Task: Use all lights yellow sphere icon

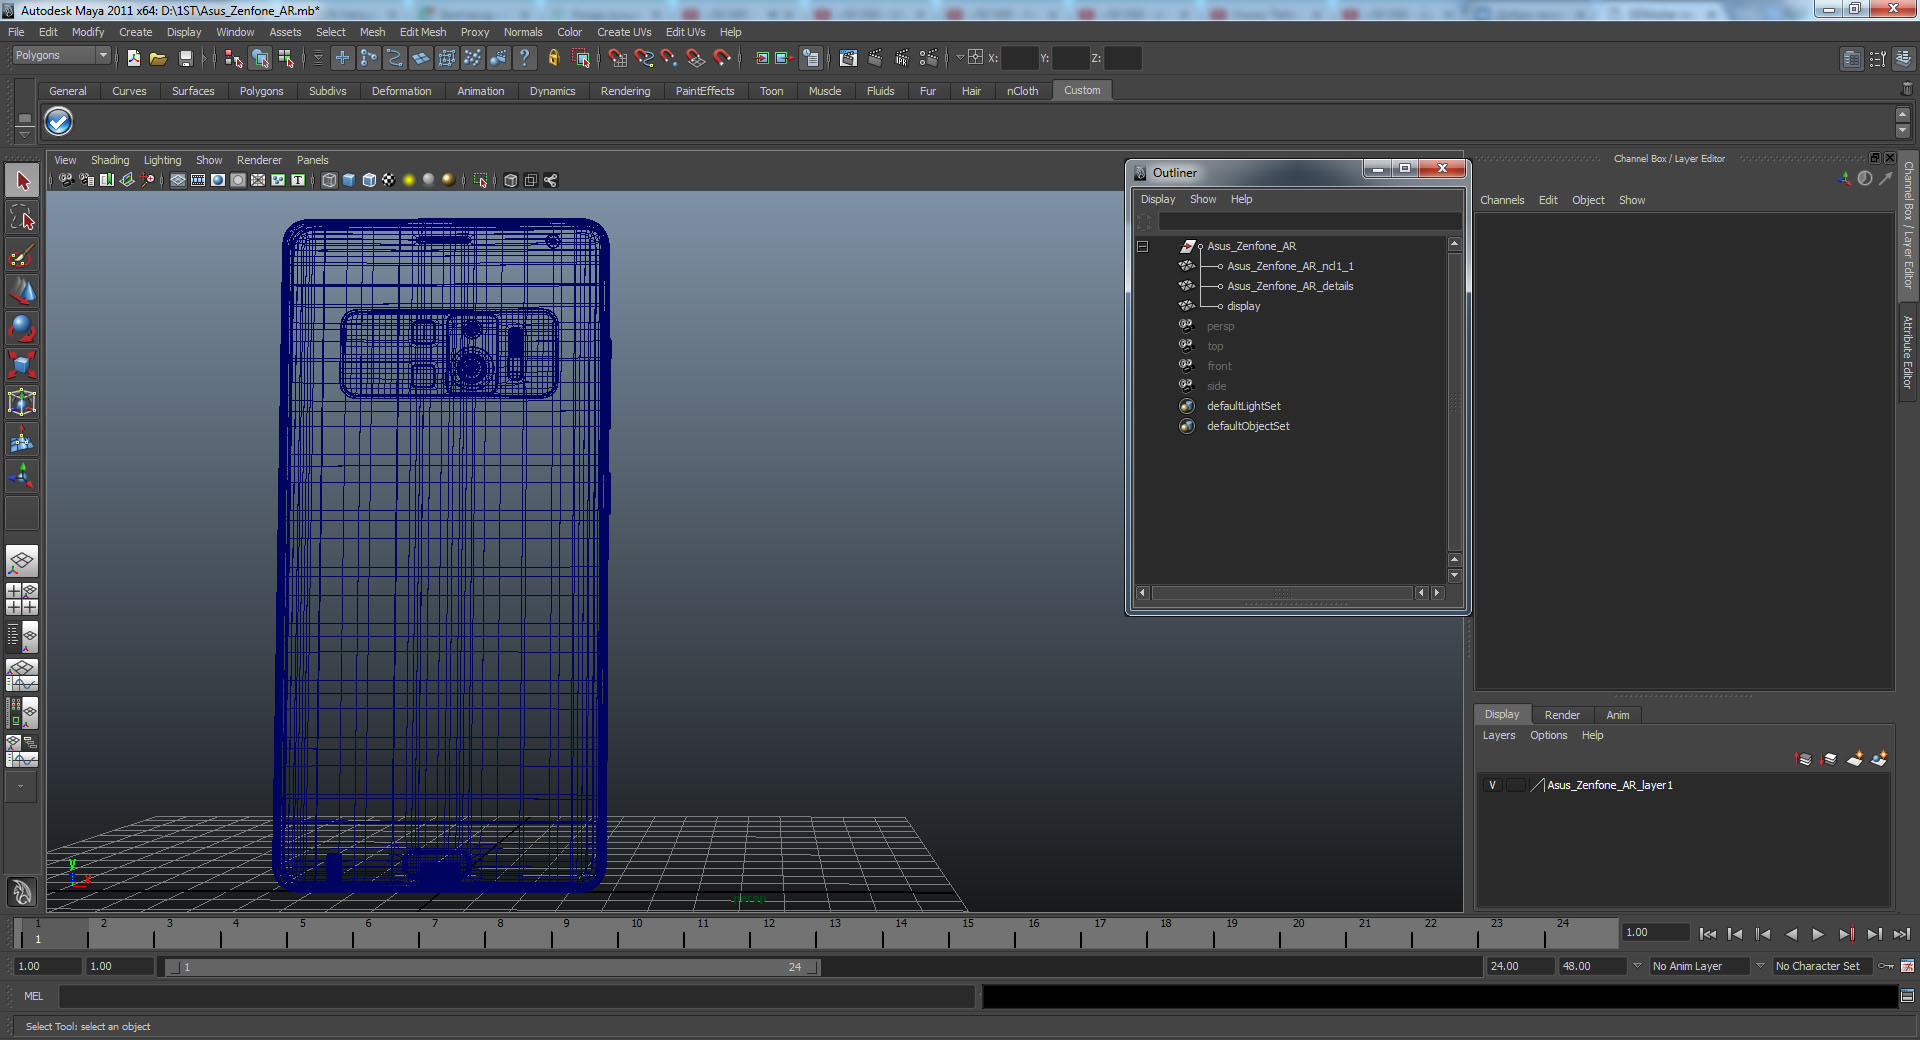Action: pos(409,180)
